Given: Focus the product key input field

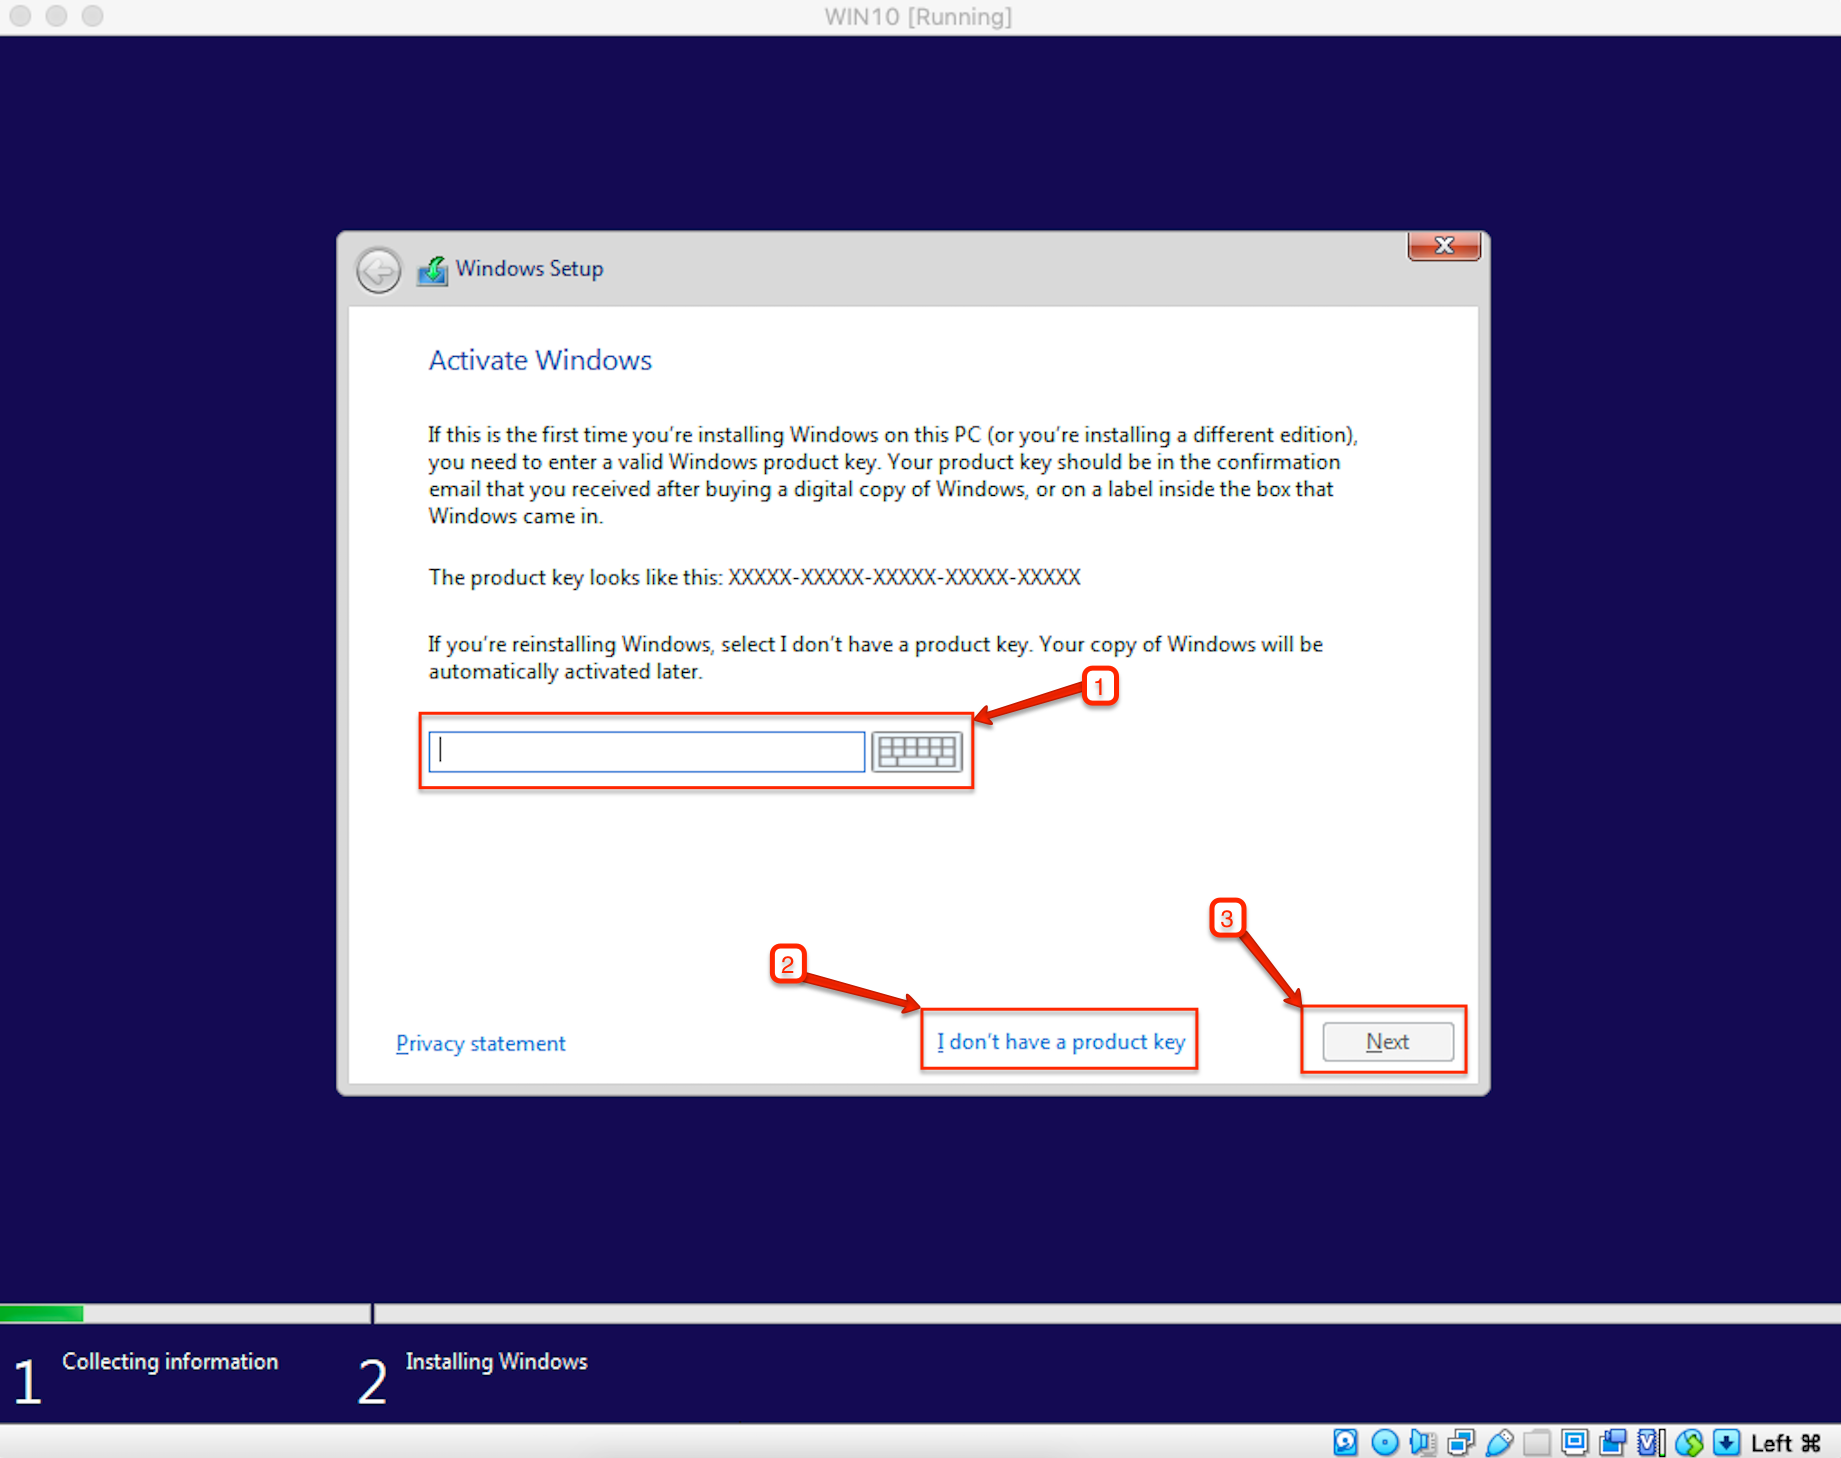Looking at the screenshot, I should (646, 751).
